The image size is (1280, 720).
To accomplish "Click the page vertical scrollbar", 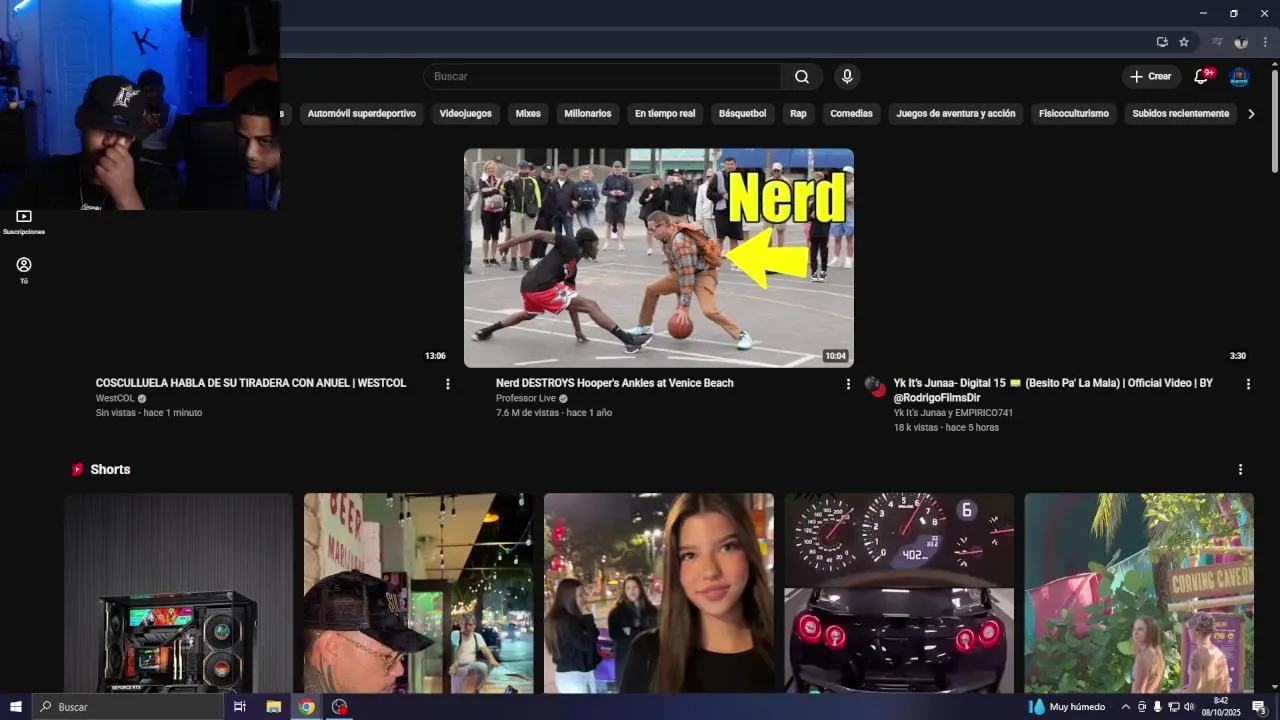I will coord(1274,120).
